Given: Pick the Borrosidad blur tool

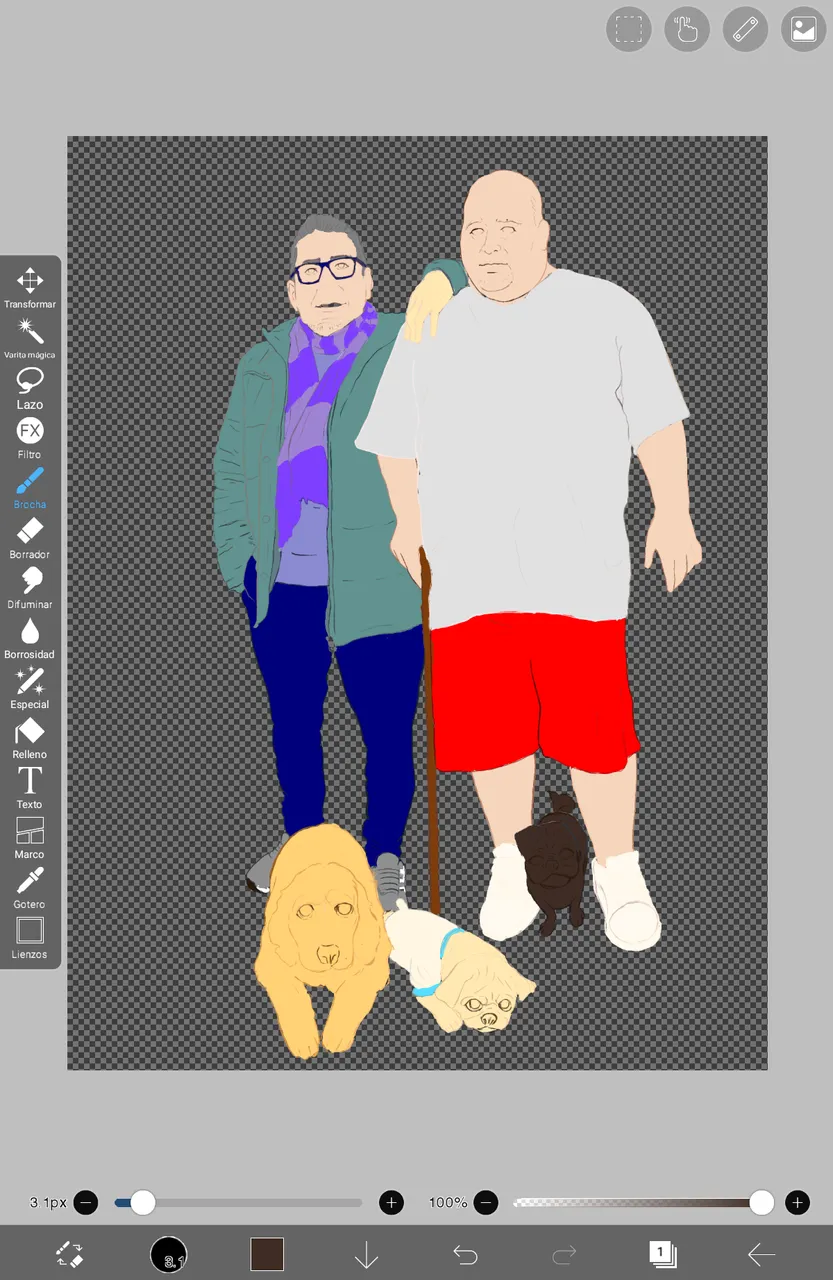Looking at the screenshot, I should coord(30,637).
